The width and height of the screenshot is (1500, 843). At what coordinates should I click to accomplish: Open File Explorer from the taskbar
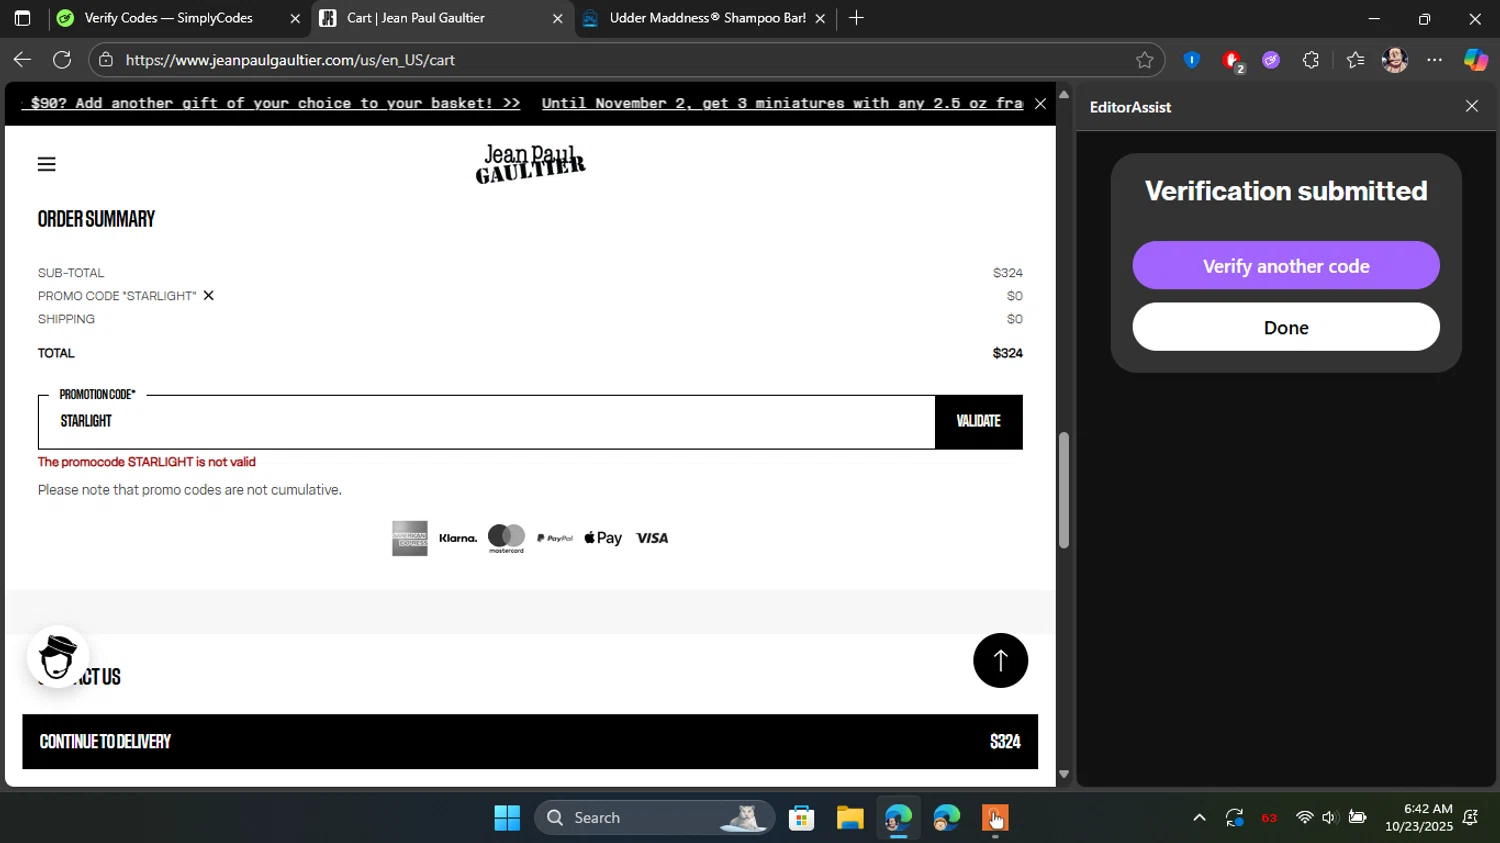pyautogui.click(x=850, y=818)
